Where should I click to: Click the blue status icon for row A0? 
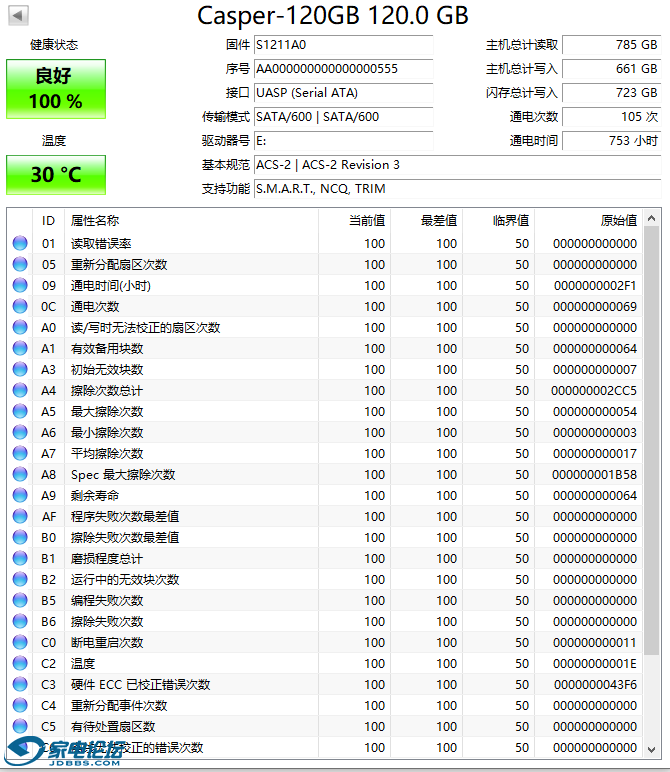[x=20, y=327]
